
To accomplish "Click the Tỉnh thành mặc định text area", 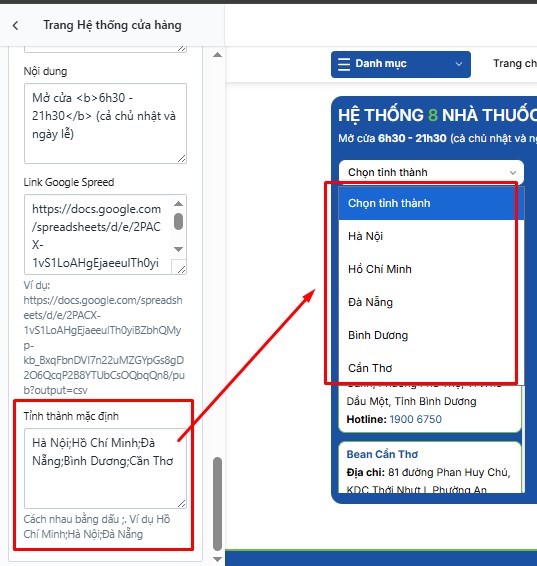I will pyautogui.click(x=105, y=469).
